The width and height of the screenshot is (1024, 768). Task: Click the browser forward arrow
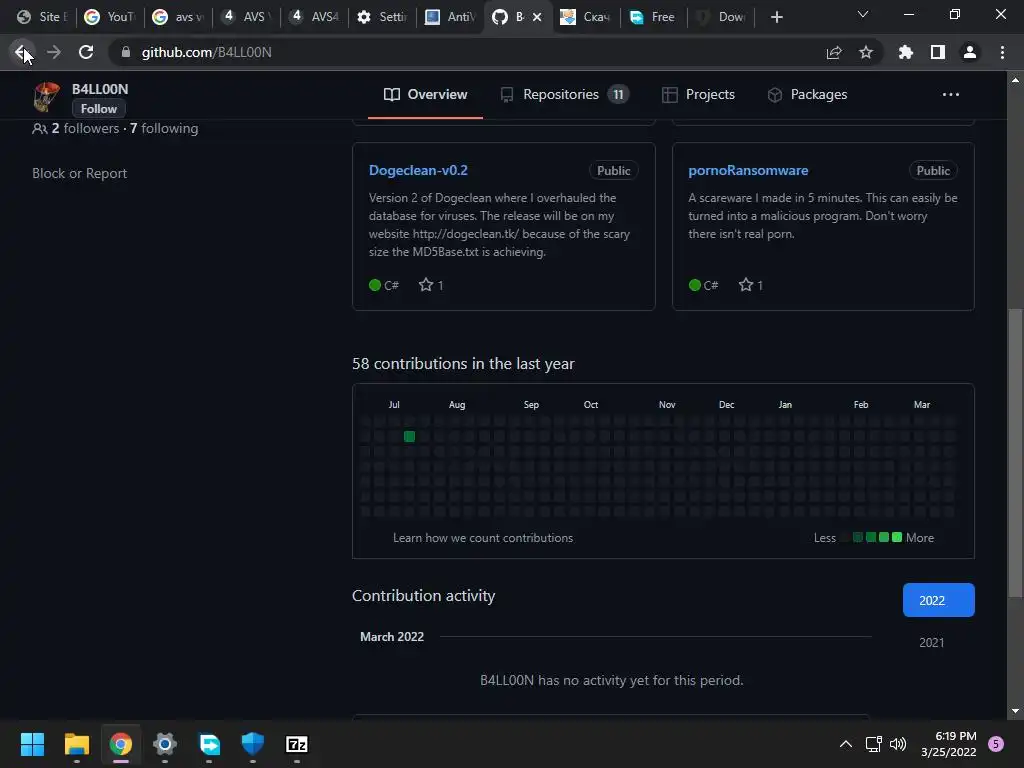[54, 52]
